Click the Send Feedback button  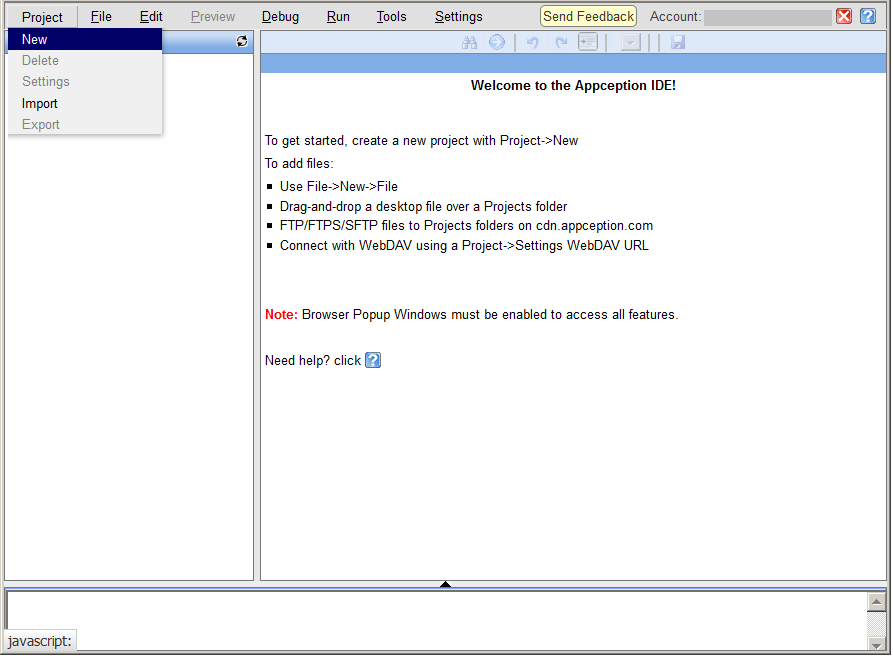point(588,17)
